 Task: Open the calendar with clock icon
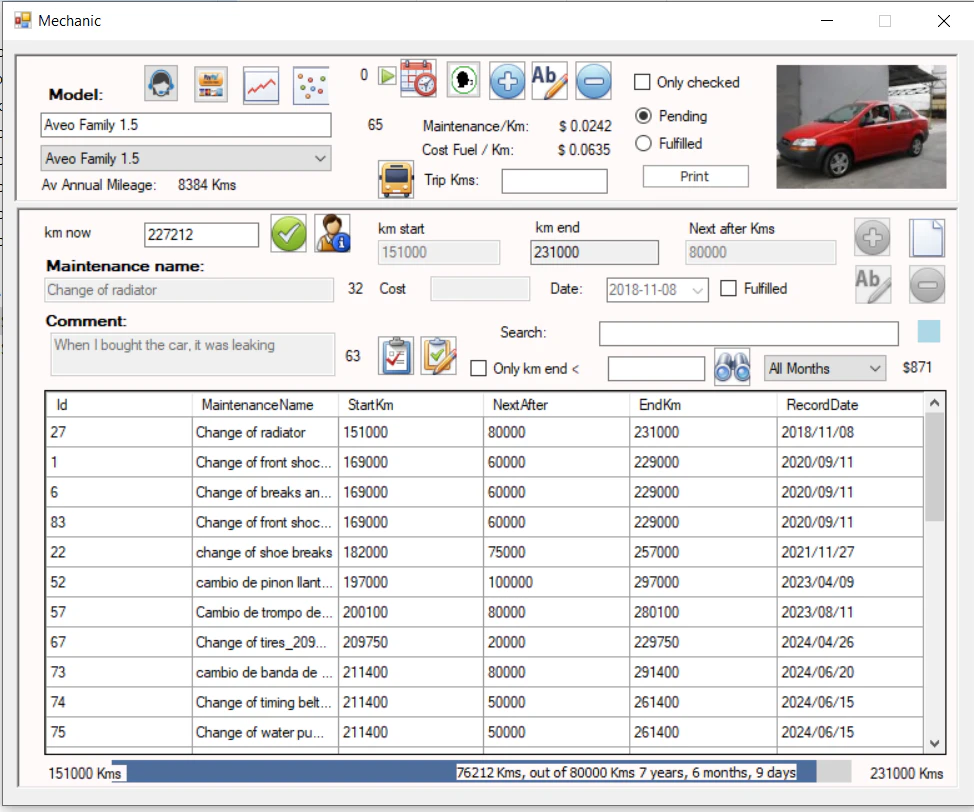click(418, 78)
